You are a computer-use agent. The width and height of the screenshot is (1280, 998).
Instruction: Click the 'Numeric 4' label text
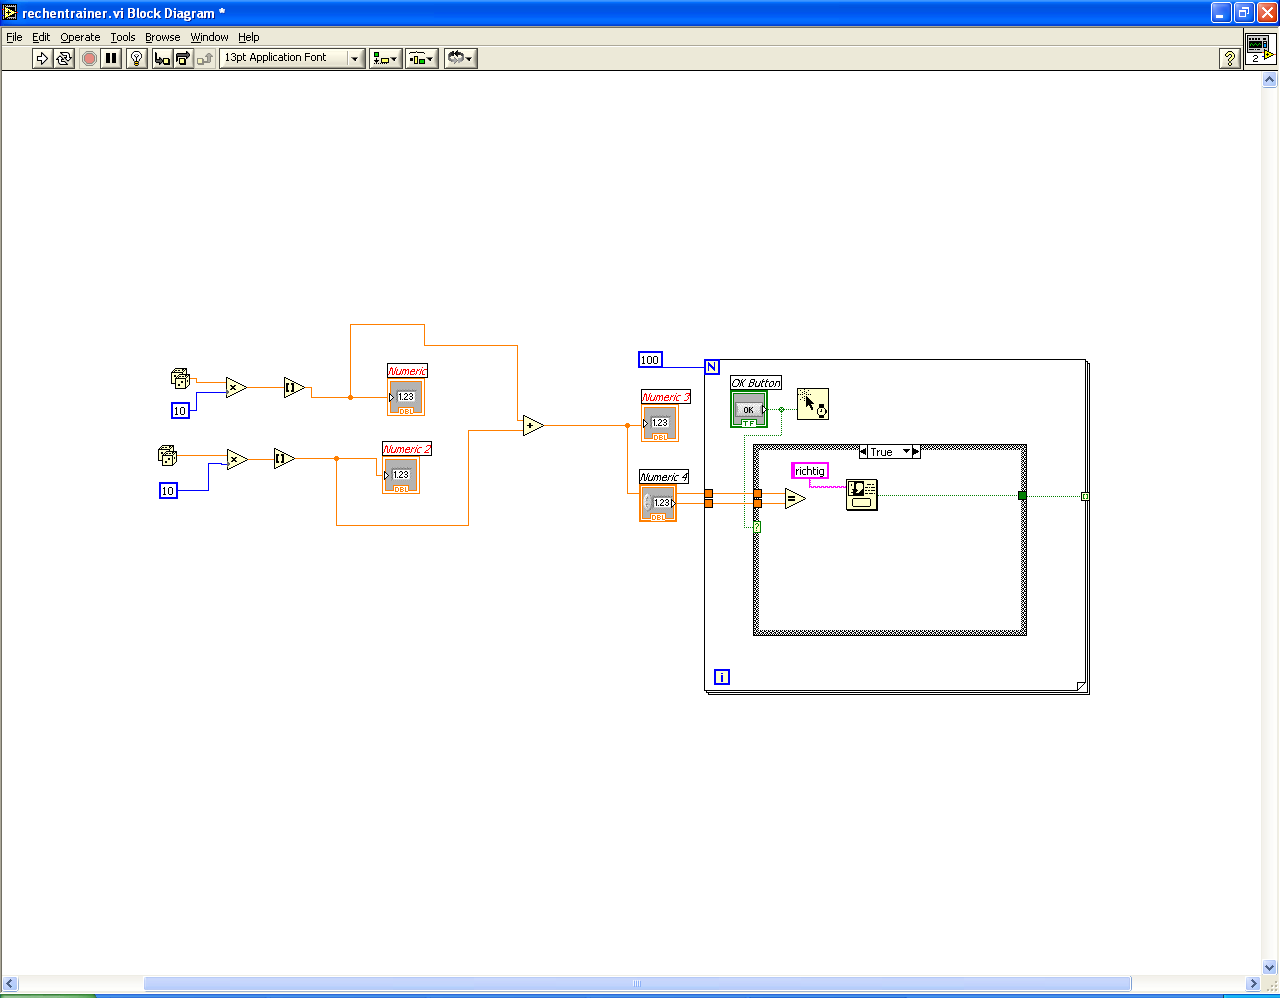tap(664, 477)
